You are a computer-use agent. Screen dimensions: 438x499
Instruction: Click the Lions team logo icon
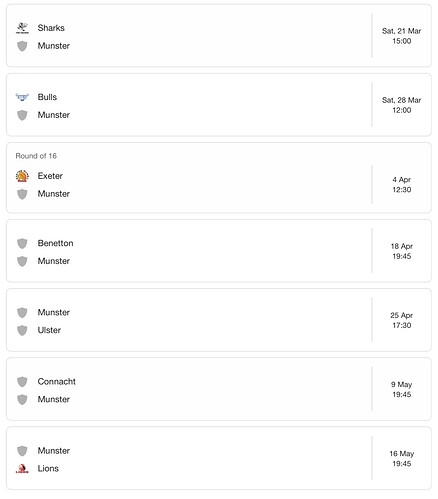[x=22, y=468]
